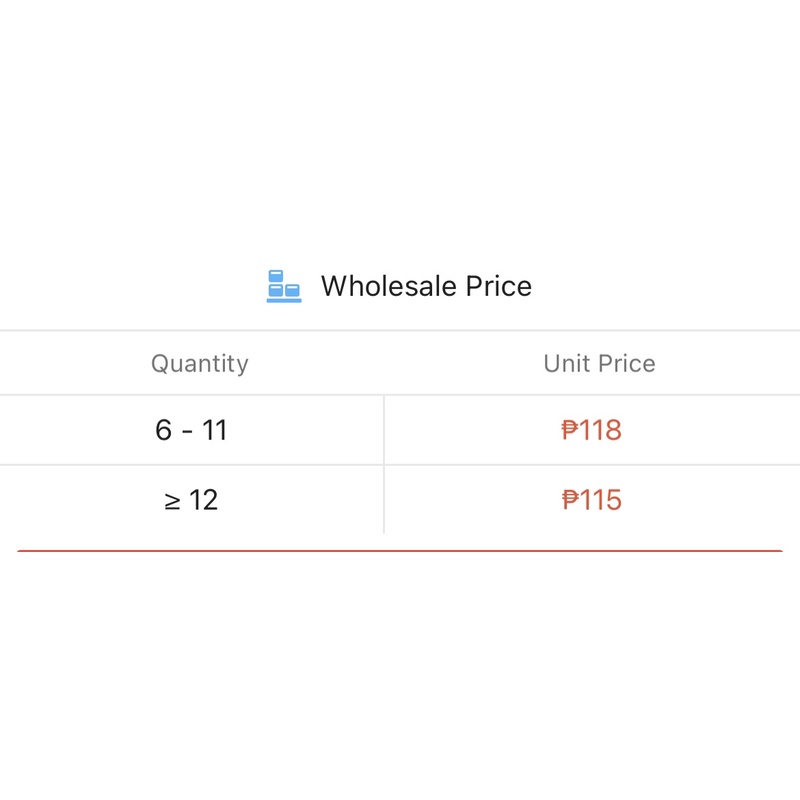Click the Quantity column header
This screenshot has width=800, height=800.
pos(200,363)
